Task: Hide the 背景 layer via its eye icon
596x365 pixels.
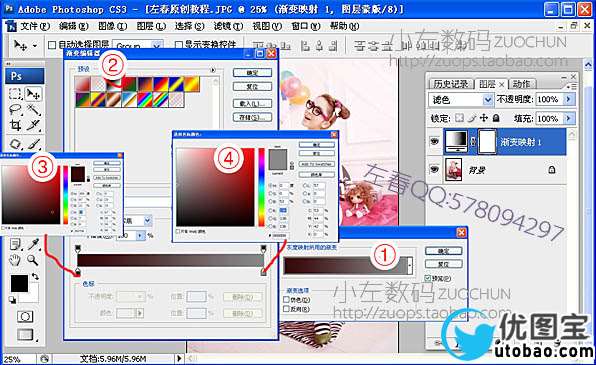Action: click(x=434, y=170)
